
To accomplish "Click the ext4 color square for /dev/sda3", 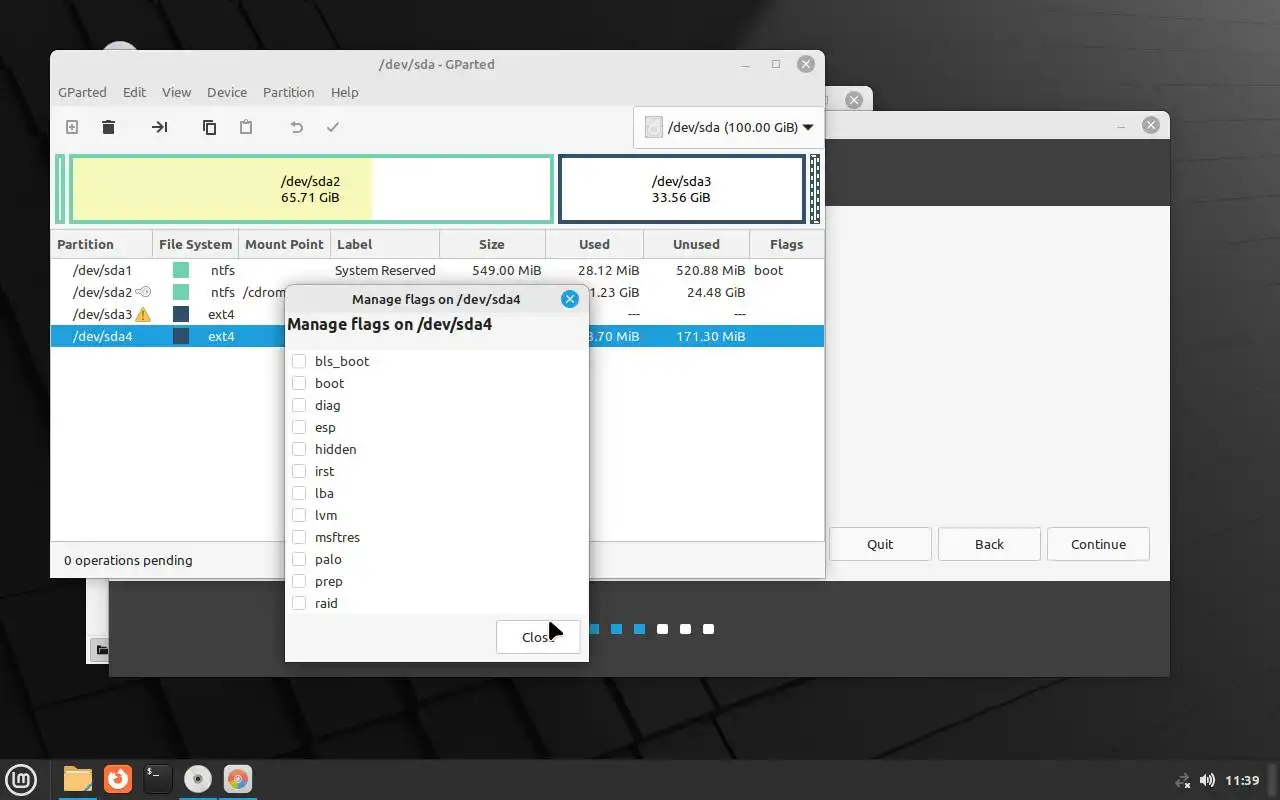I will (x=181, y=314).
